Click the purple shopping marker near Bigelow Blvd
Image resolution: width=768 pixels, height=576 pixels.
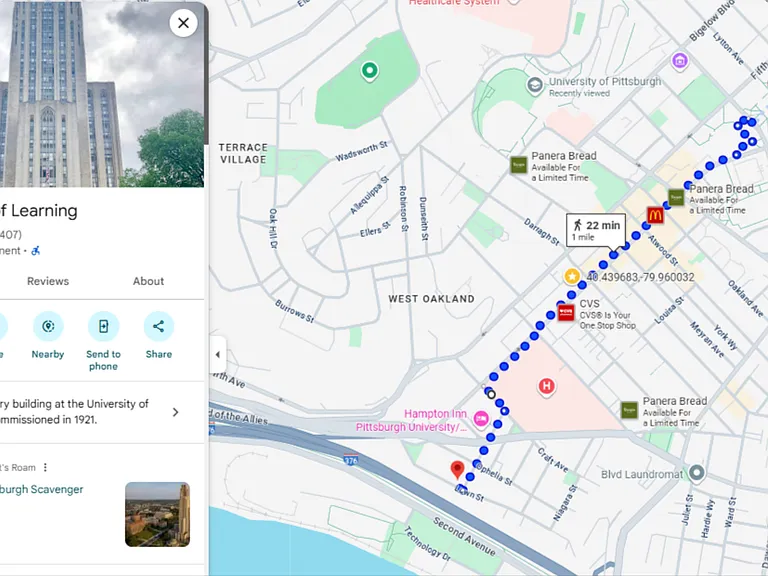coord(679,61)
